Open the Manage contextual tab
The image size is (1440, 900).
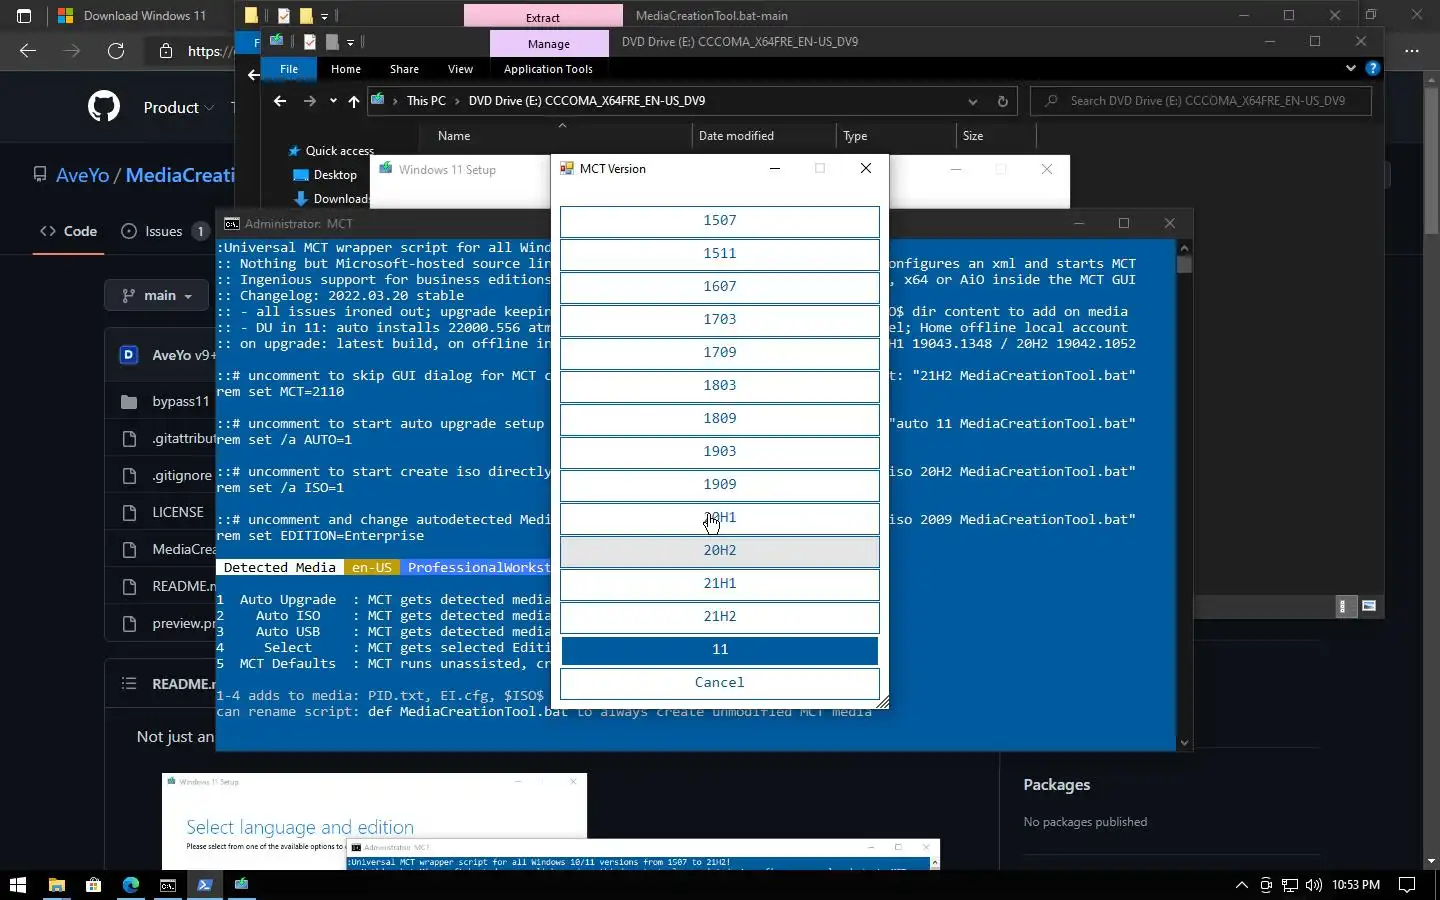tap(548, 44)
